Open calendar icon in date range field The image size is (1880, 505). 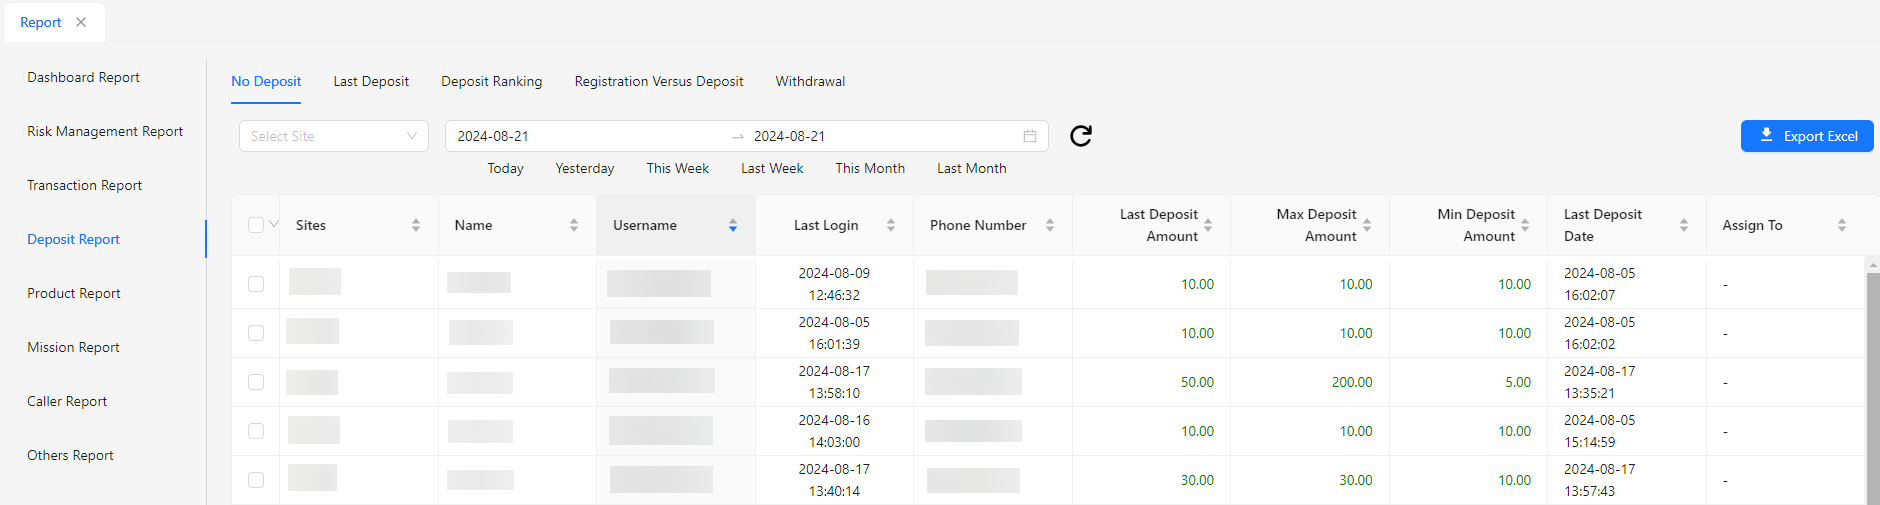click(x=1029, y=136)
